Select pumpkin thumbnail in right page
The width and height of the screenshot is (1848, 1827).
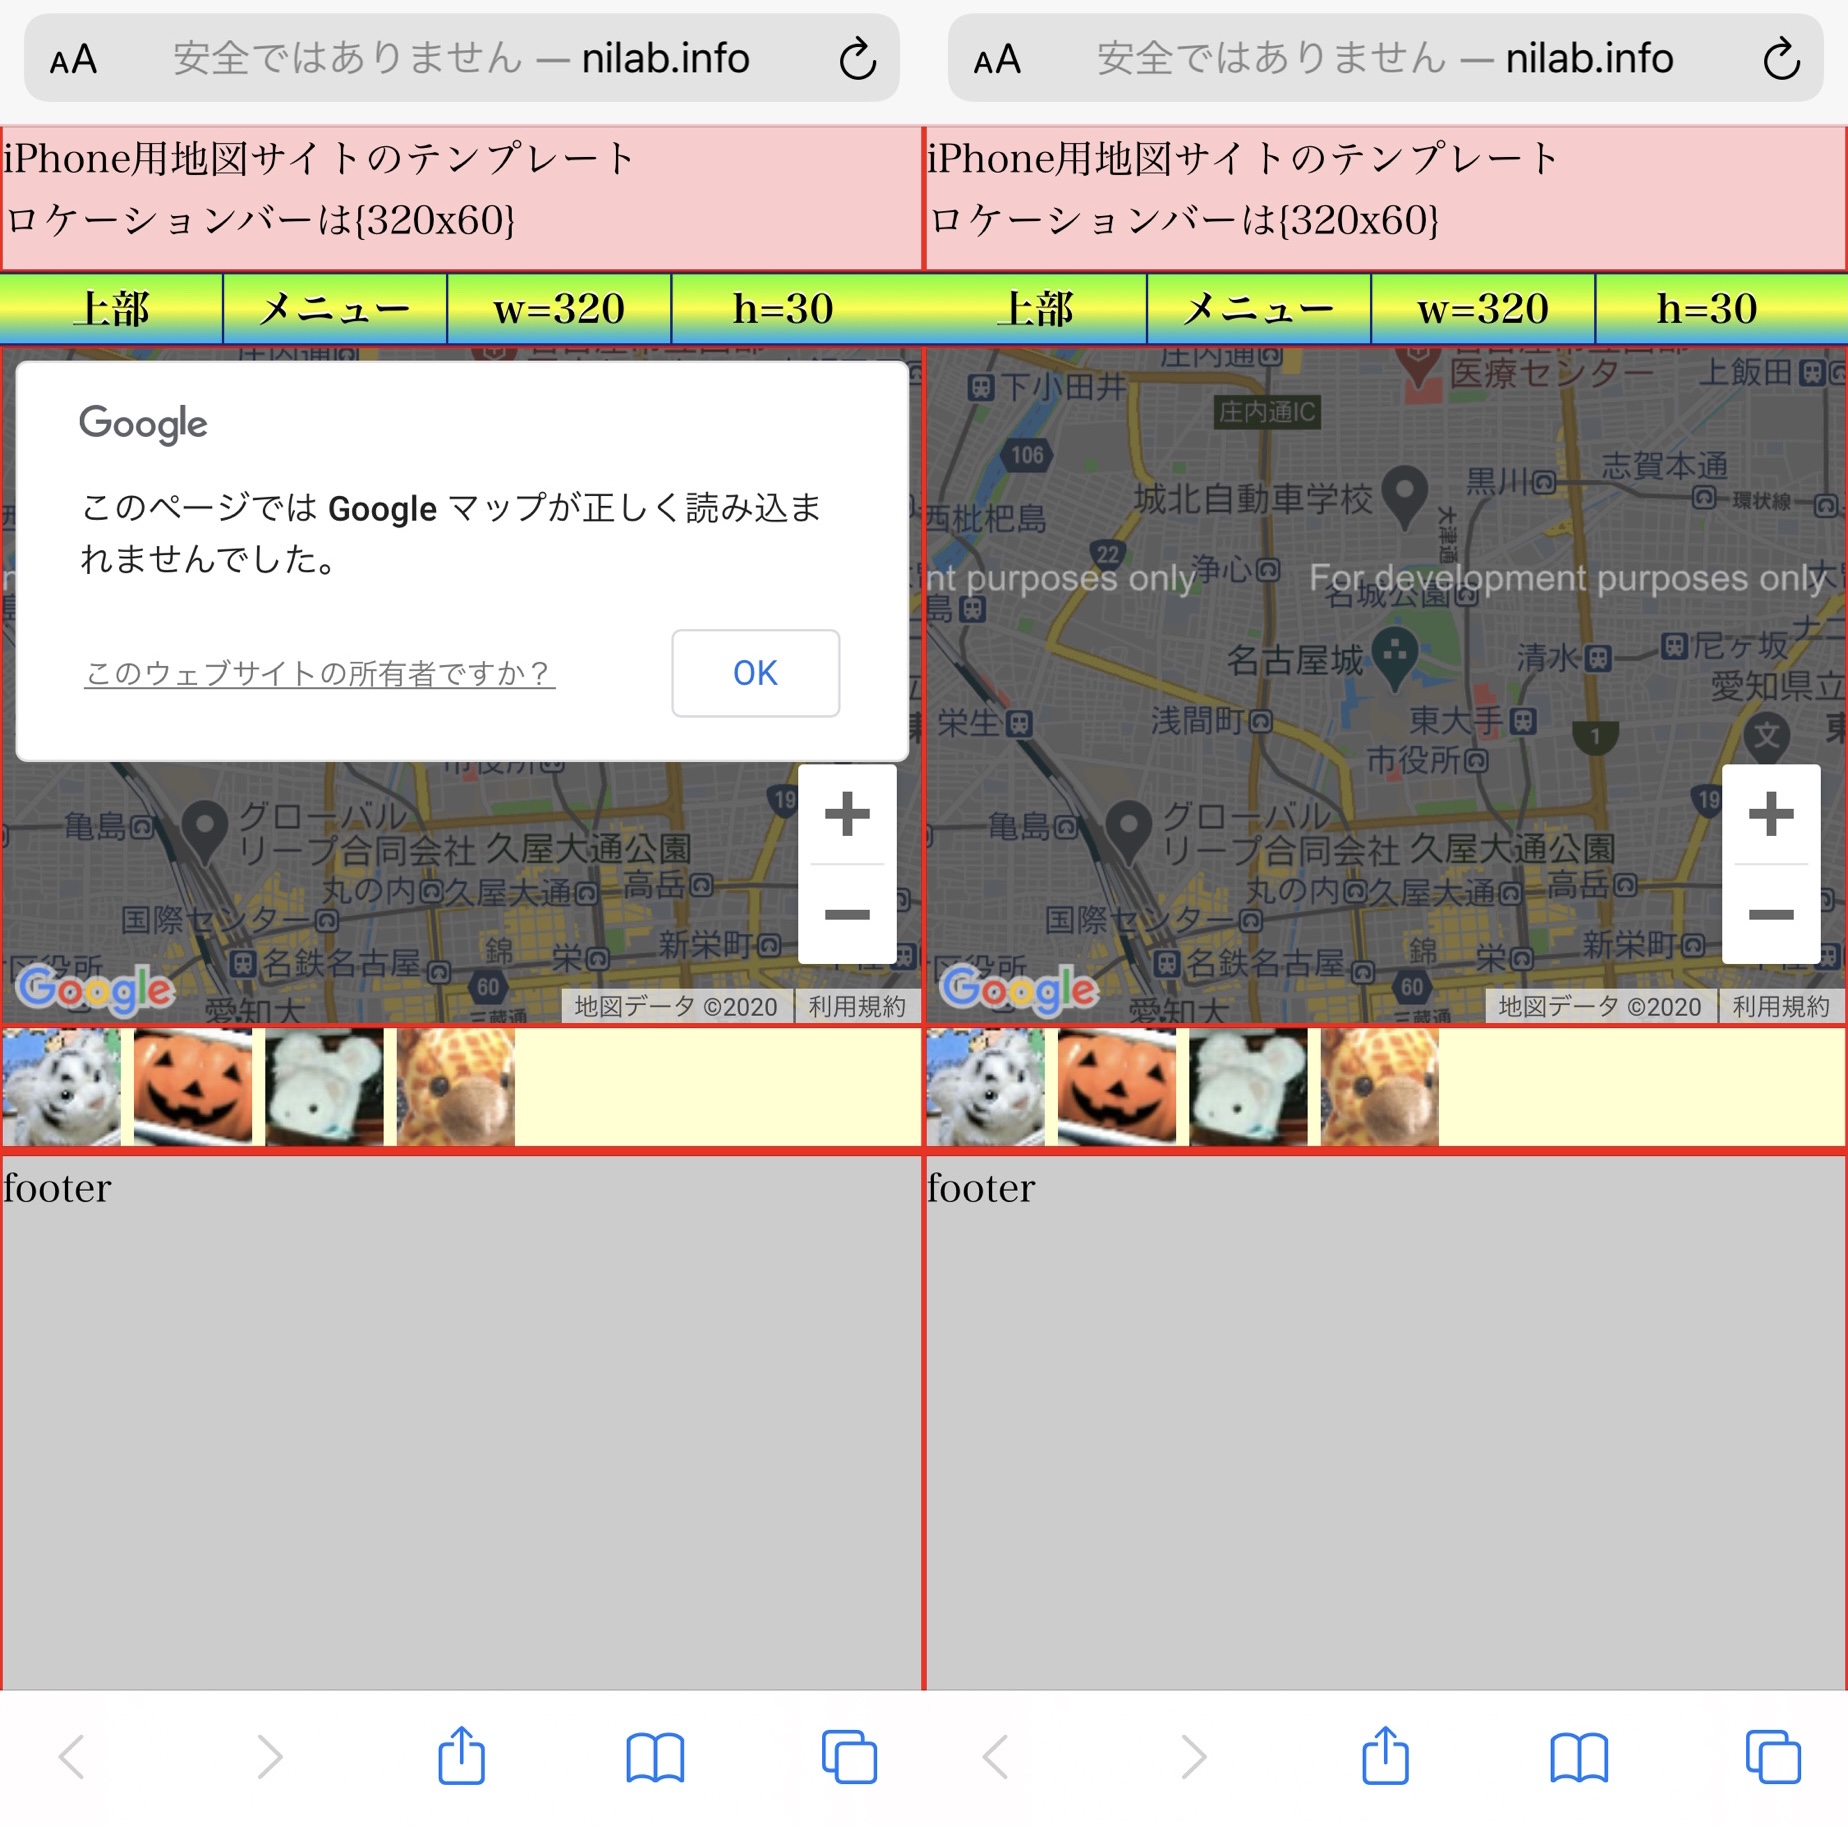(1117, 1088)
